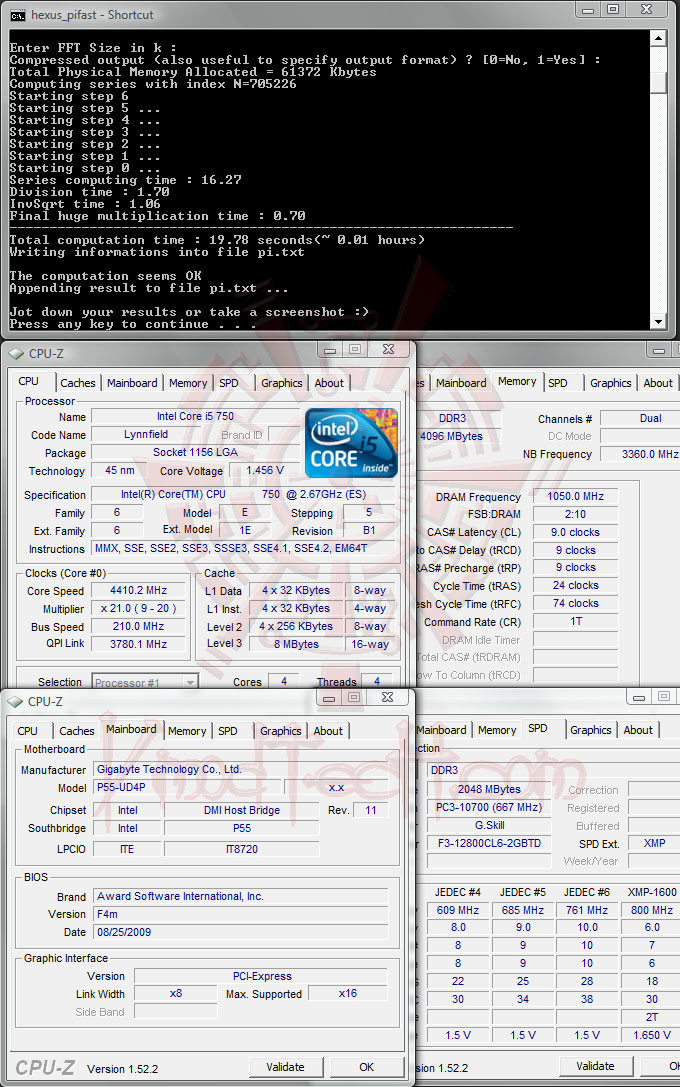
Task: Select SPD tab in the Mainboard window
Action: tap(228, 731)
